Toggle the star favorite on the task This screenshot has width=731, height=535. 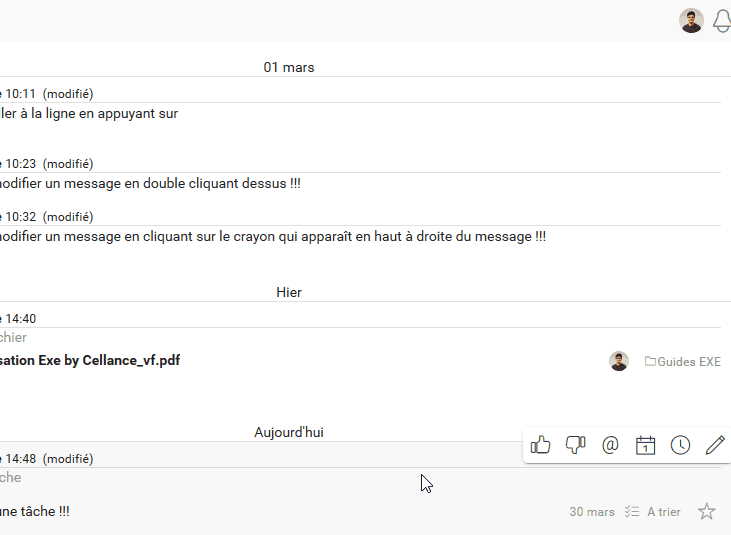[x=706, y=512]
